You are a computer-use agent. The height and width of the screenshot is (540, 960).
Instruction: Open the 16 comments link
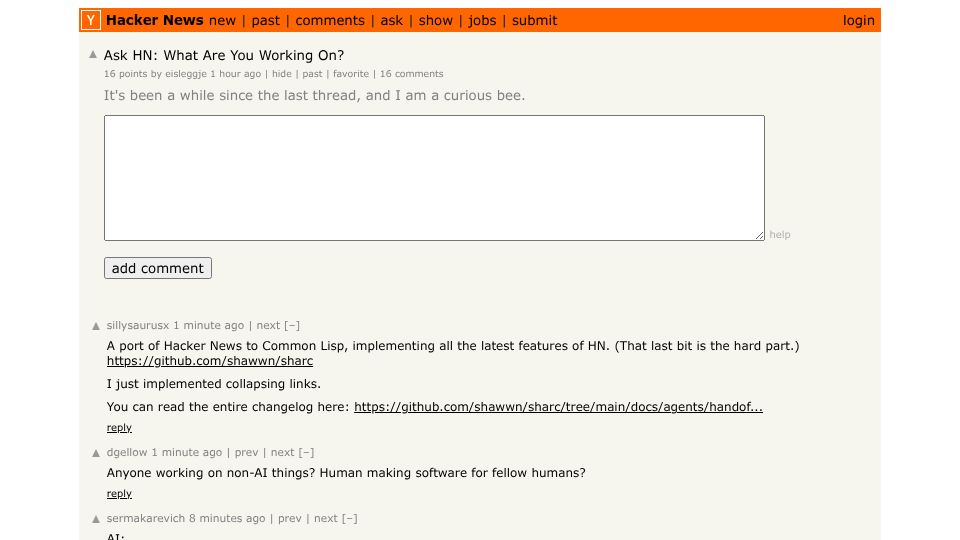(x=411, y=73)
